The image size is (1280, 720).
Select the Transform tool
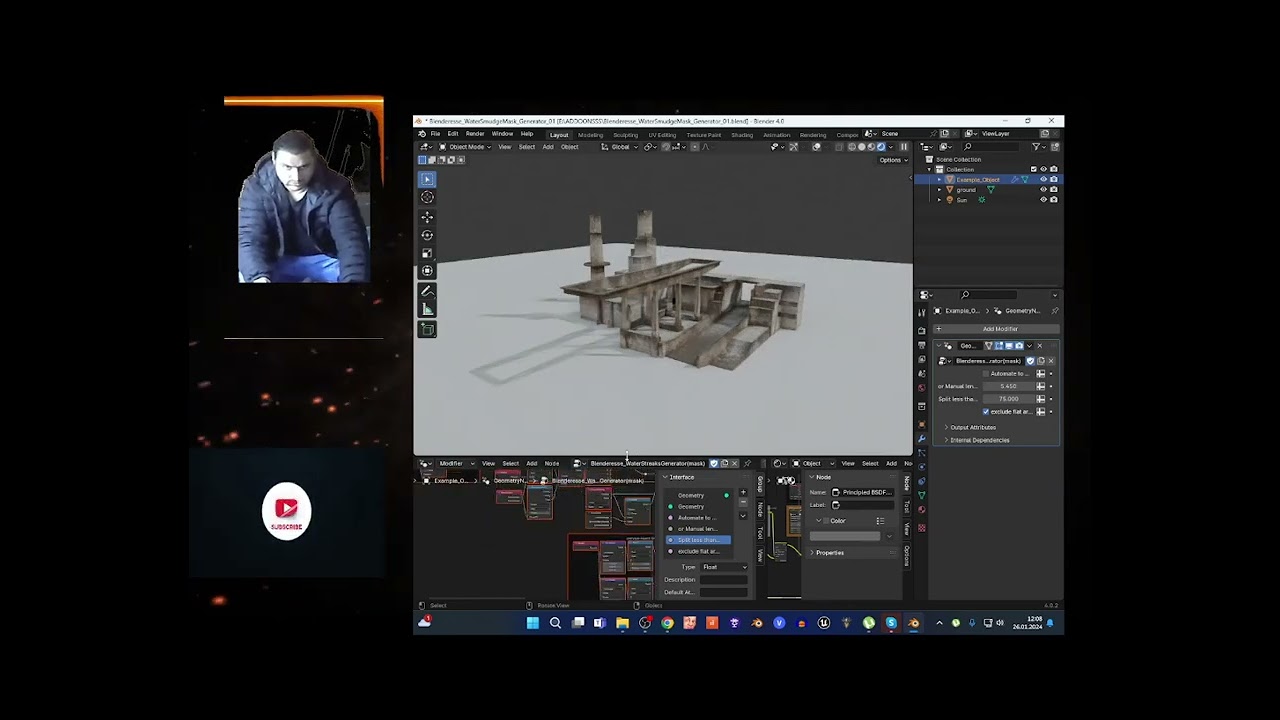427,271
